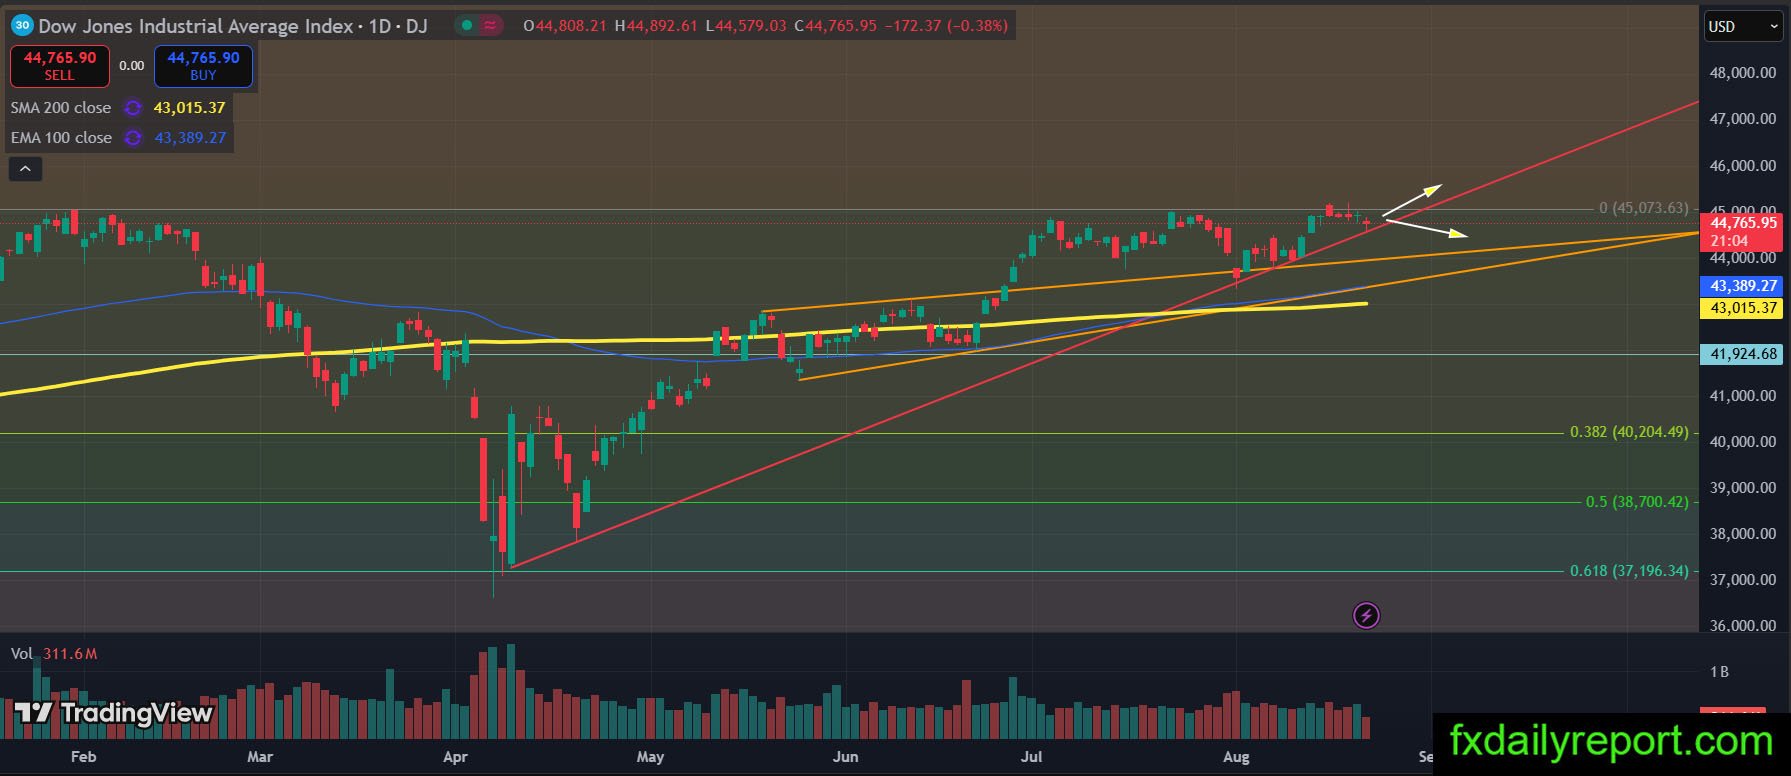The width and height of the screenshot is (1791, 776).
Task: Click the daily change −172.37 (−0.38%)
Action: click(946, 26)
